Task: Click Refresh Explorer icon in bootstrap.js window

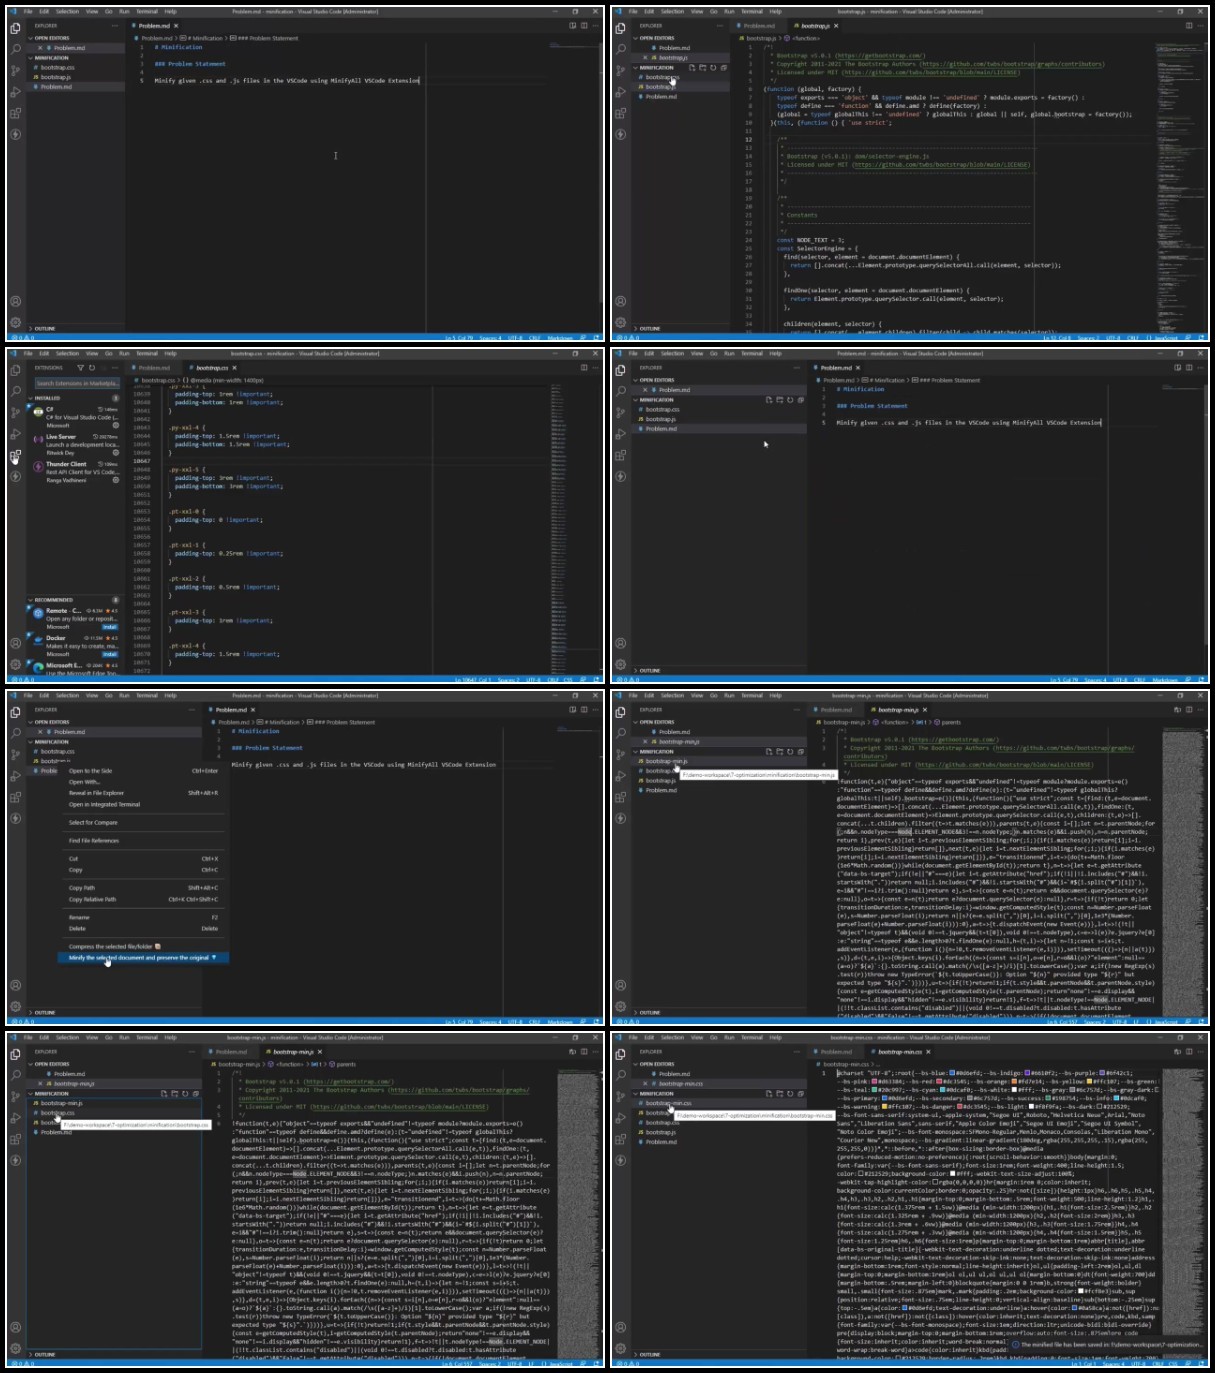Action: [713, 68]
